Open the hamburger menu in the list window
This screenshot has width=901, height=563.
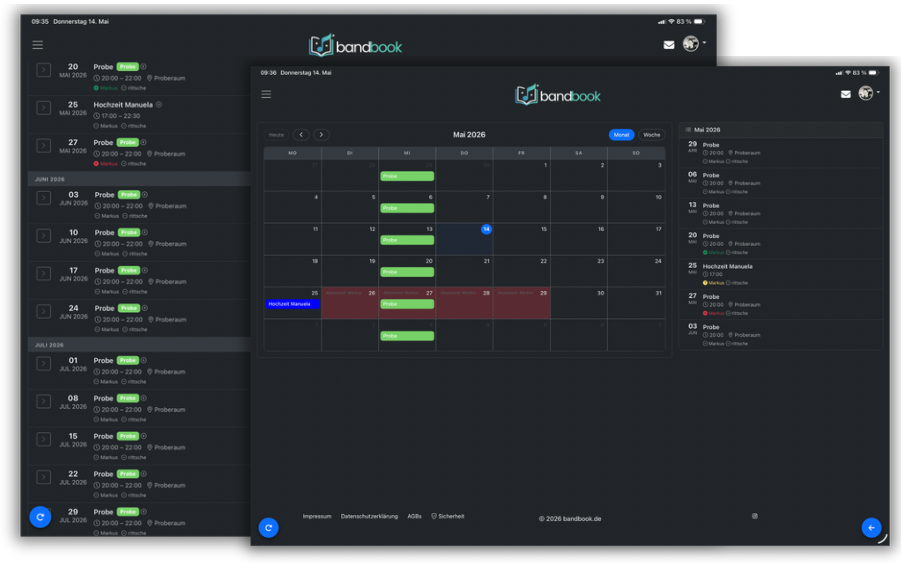point(37,45)
